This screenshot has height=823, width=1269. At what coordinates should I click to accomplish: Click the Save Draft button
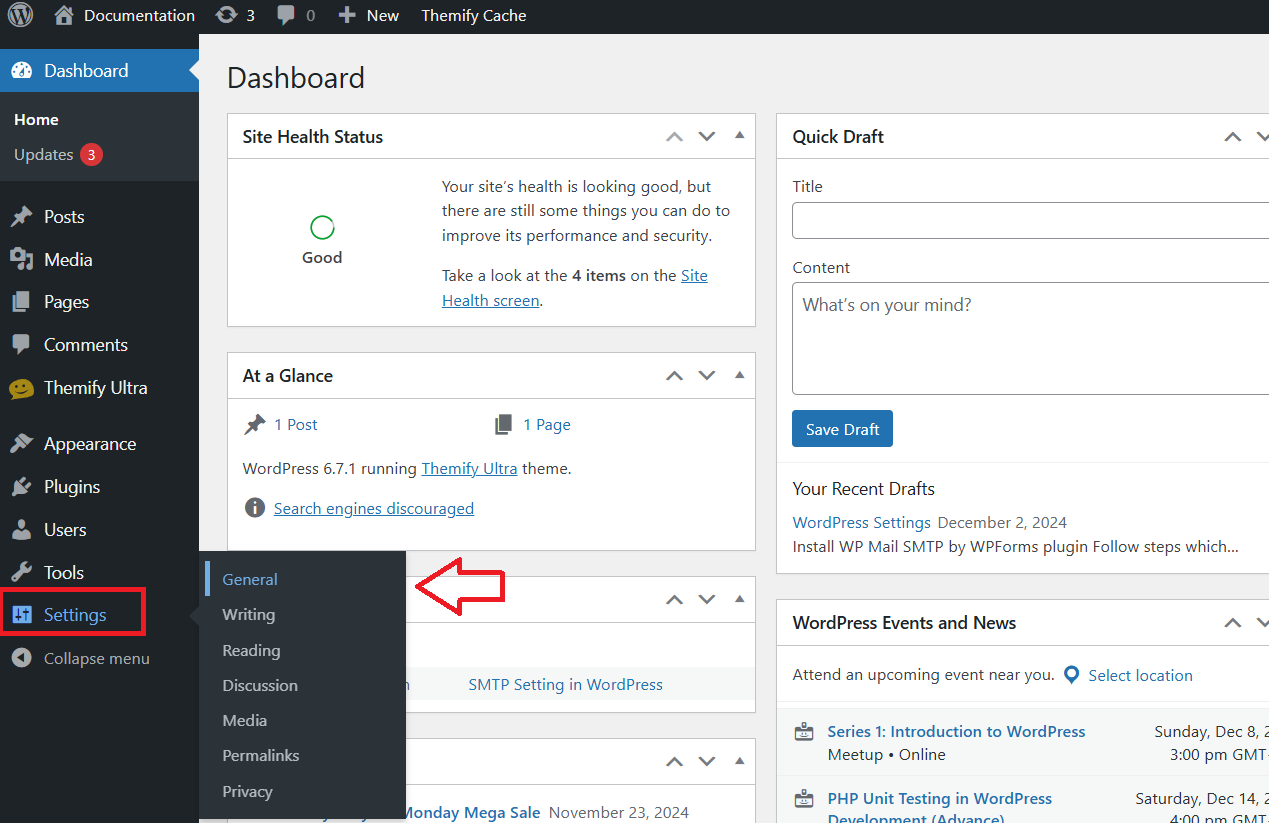tap(842, 429)
